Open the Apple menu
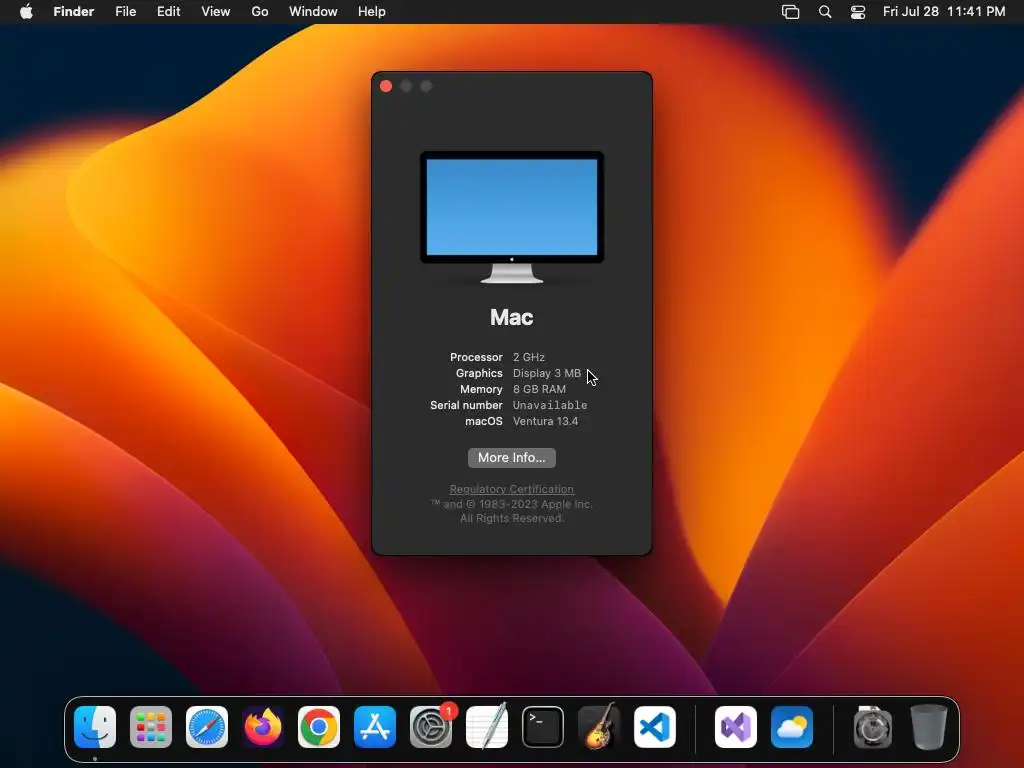The width and height of the screenshot is (1024, 768). [x=26, y=12]
